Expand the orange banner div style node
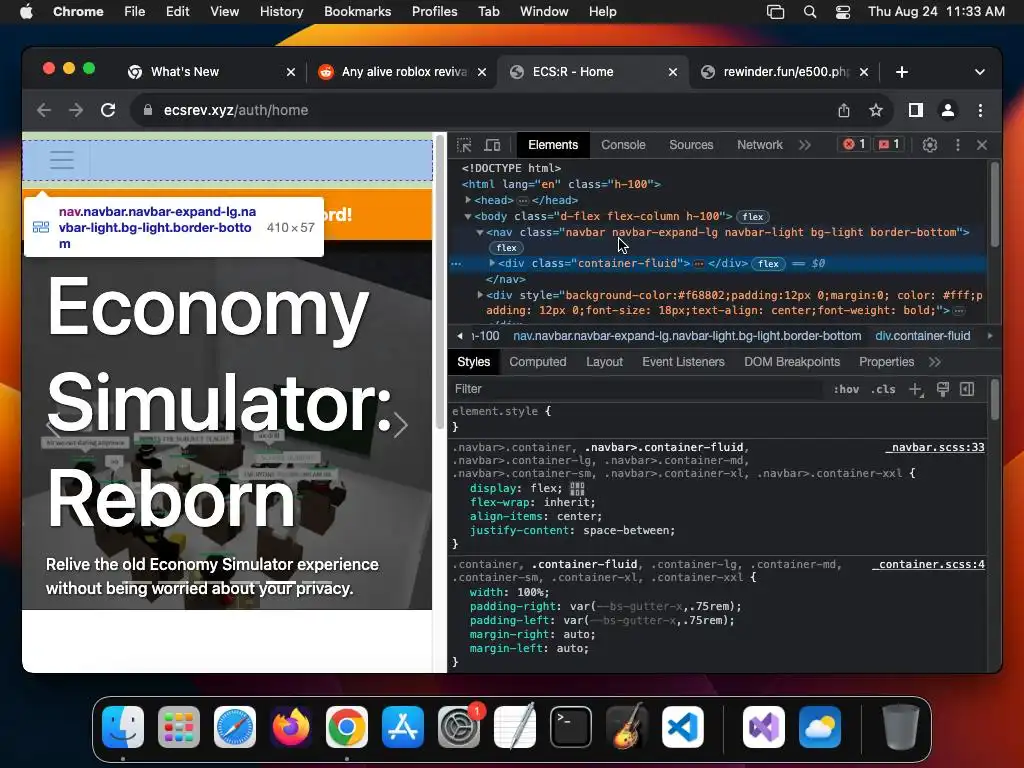The image size is (1024, 768). point(480,295)
